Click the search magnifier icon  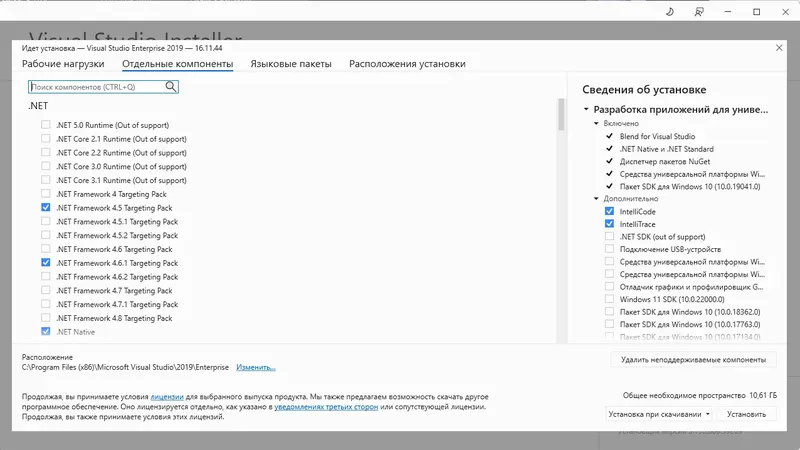[171, 87]
